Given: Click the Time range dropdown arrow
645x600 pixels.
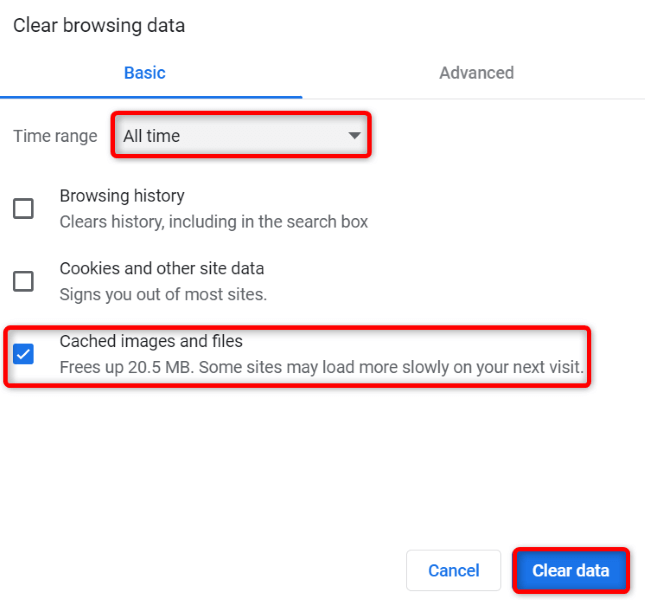Looking at the screenshot, I should pos(354,136).
